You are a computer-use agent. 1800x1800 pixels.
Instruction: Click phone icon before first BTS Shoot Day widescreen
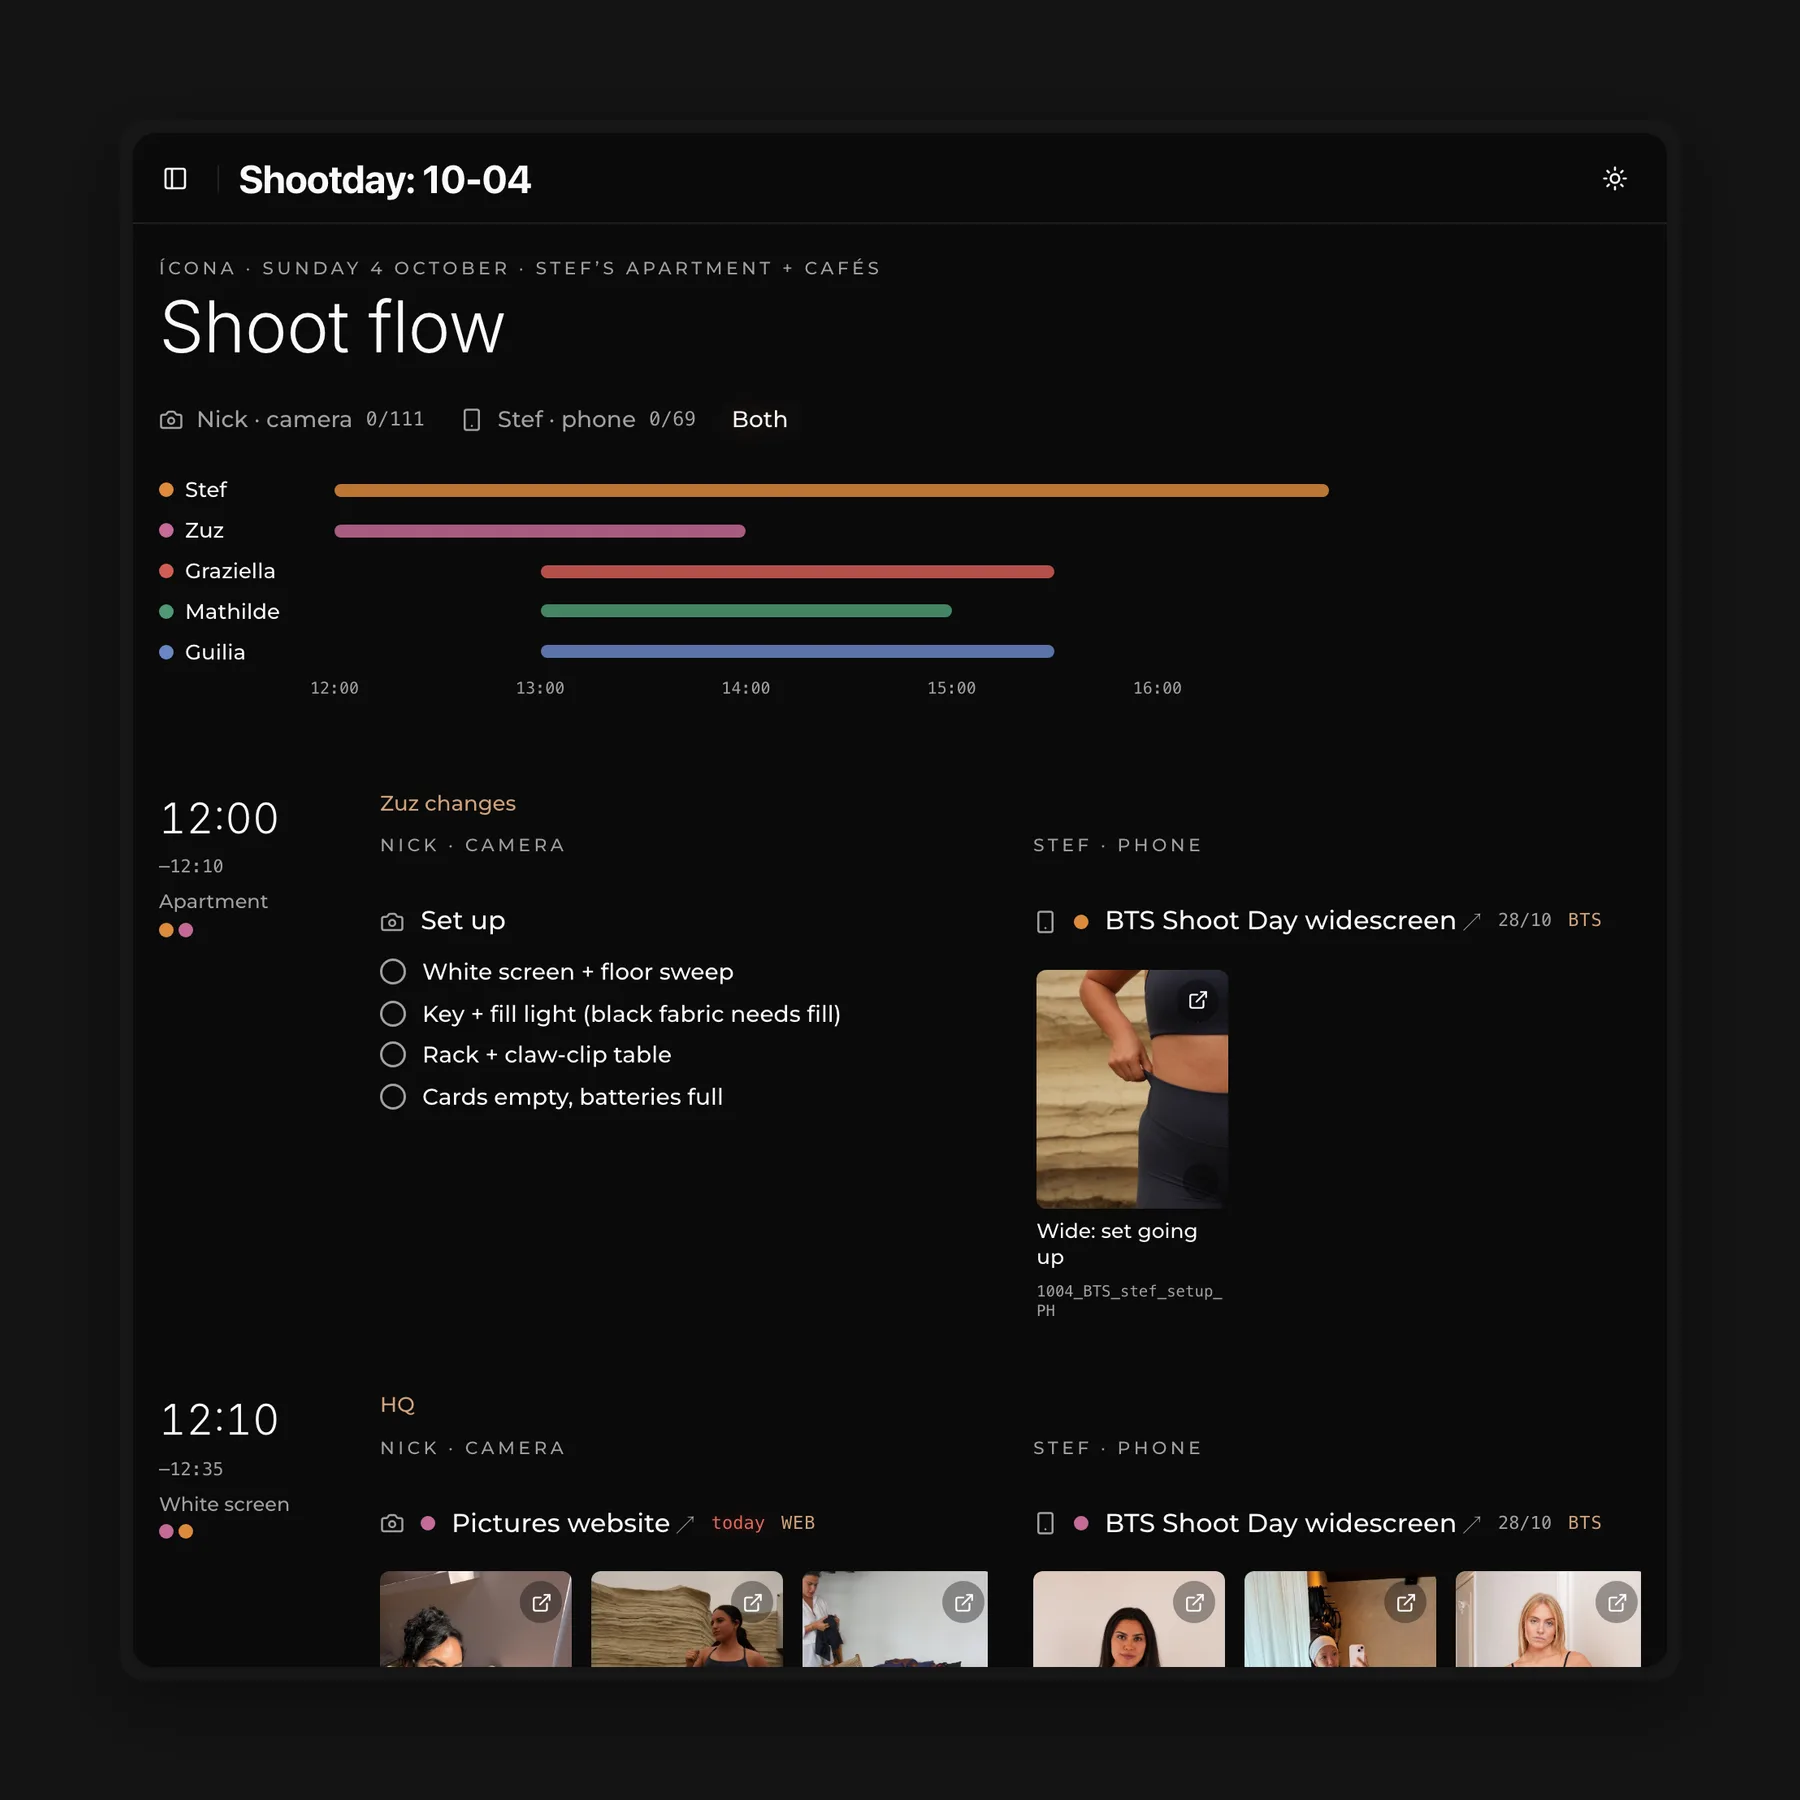point(1045,922)
